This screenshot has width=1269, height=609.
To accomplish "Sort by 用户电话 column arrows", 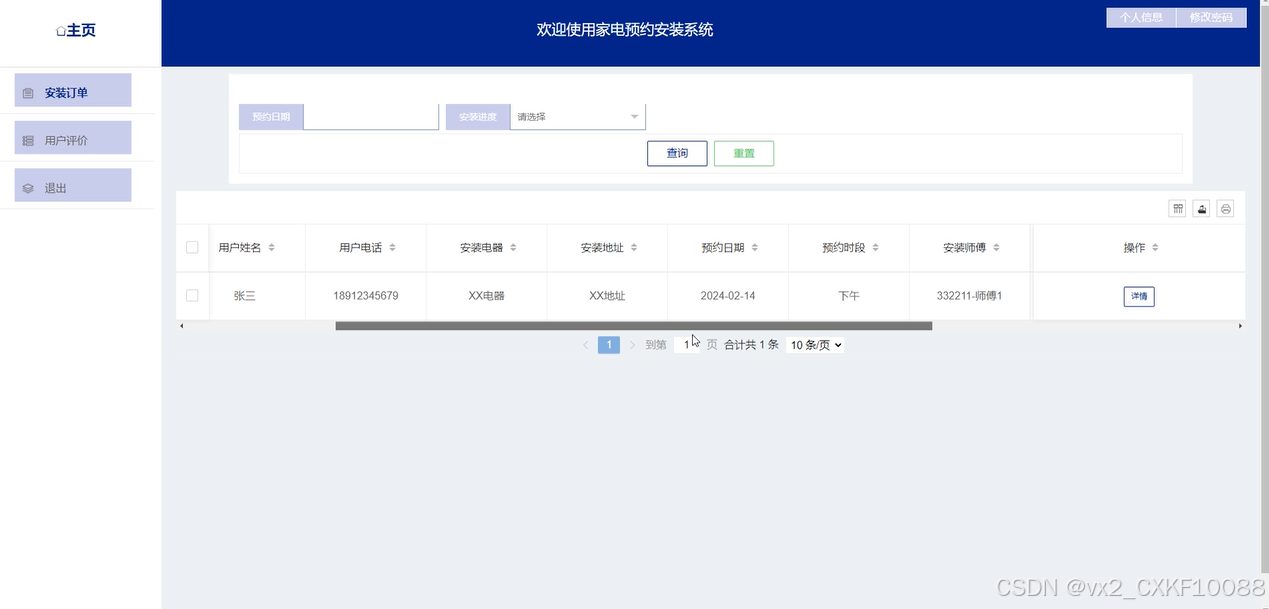I will pos(392,248).
